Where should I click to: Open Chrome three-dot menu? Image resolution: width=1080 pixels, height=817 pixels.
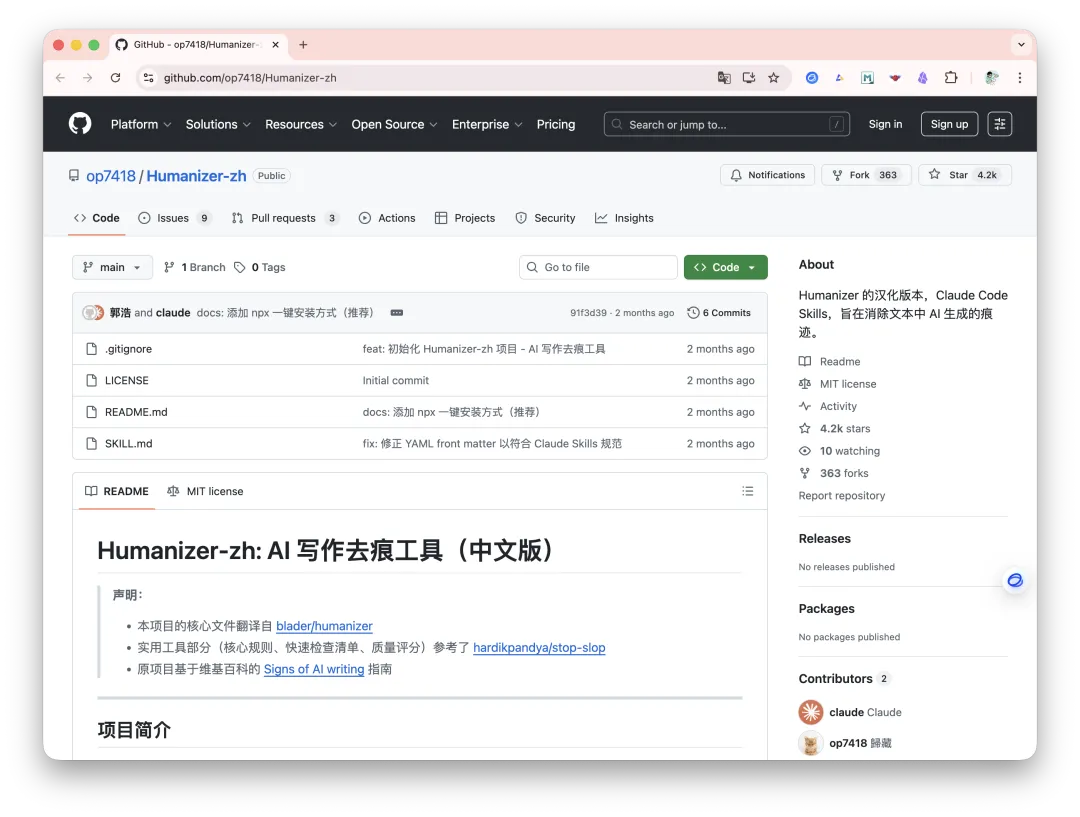[x=1019, y=78]
